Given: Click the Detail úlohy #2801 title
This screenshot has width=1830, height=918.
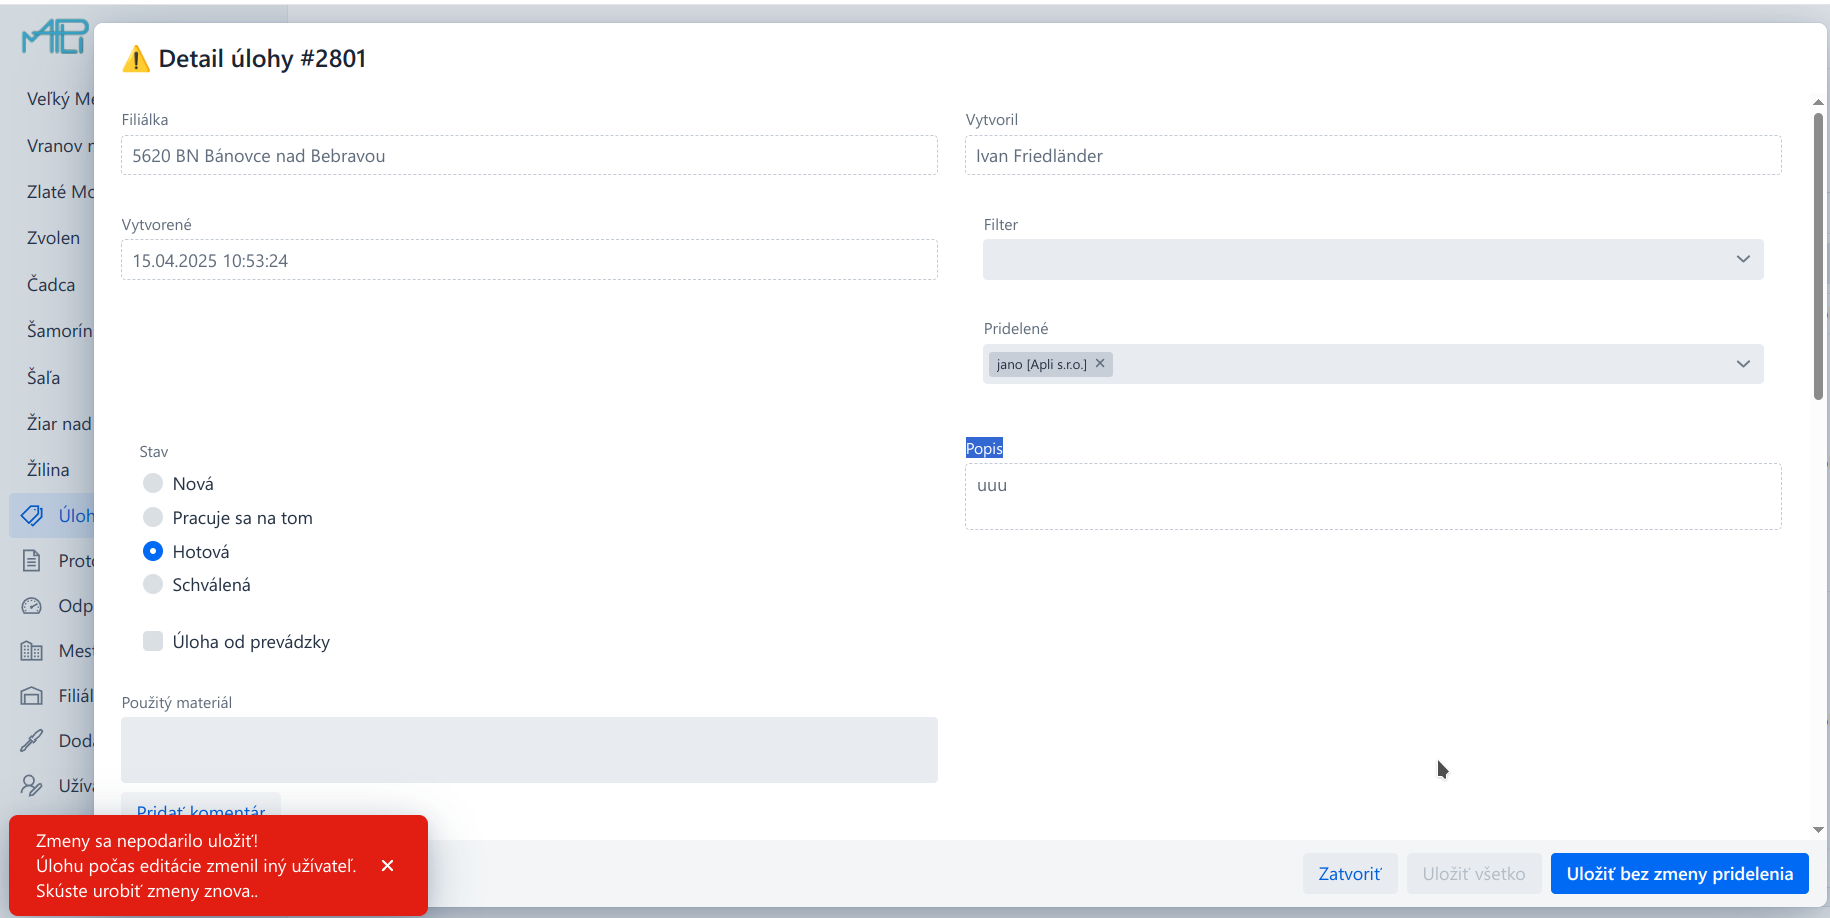Looking at the screenshot, I should (x=262, y=59).
